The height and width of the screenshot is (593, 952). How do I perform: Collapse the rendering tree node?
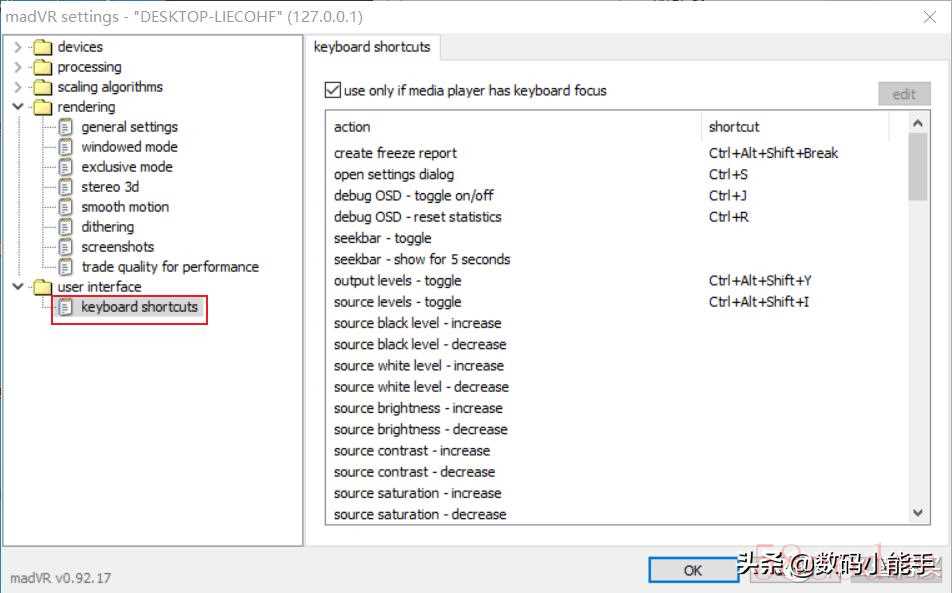coord(18,107)
